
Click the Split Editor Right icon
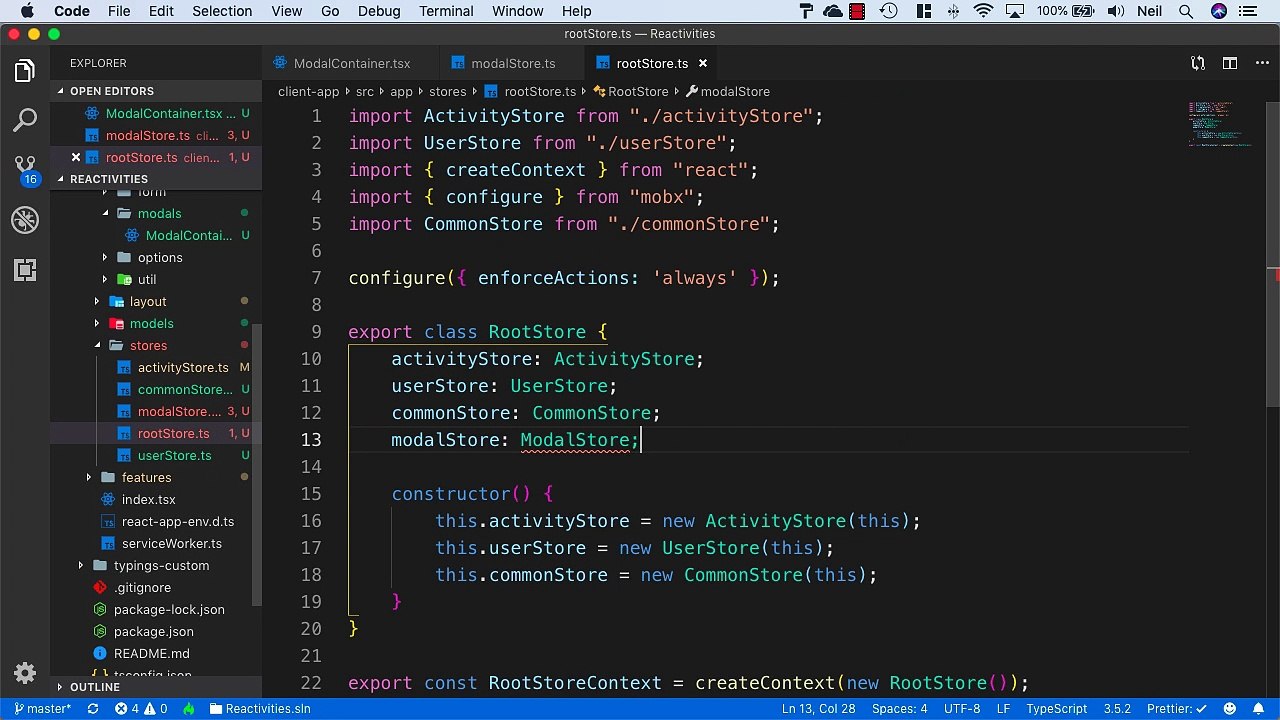(x=1230, y=63)
